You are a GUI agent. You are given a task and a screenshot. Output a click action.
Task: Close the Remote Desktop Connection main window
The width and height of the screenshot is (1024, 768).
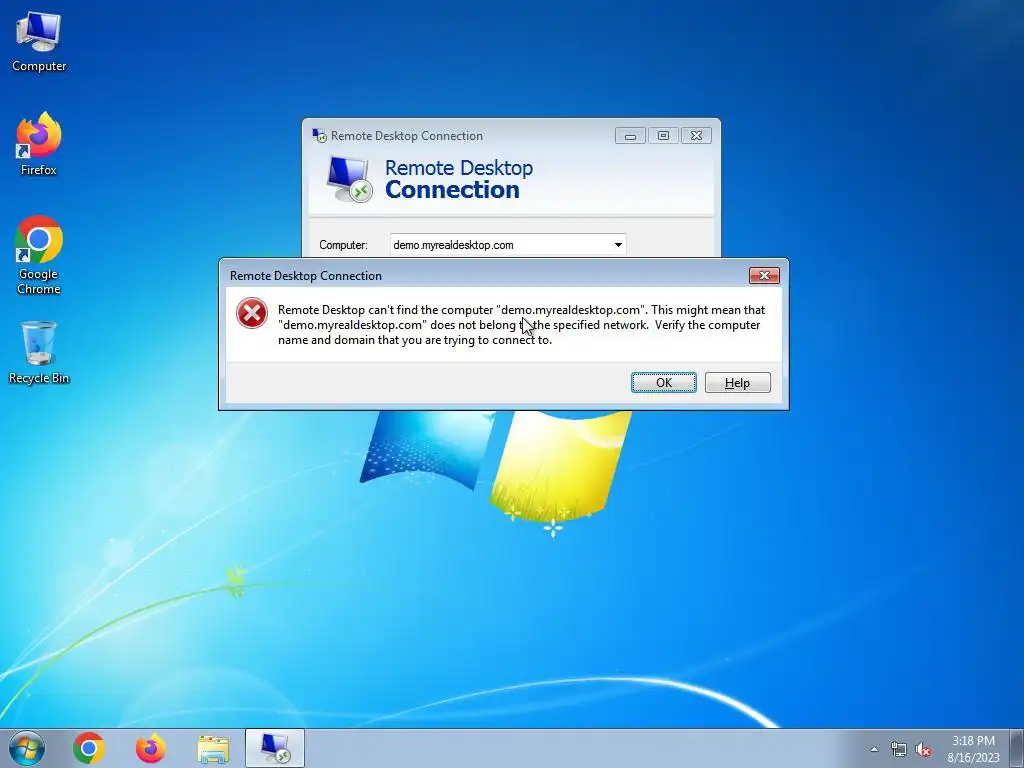[696, 136]
